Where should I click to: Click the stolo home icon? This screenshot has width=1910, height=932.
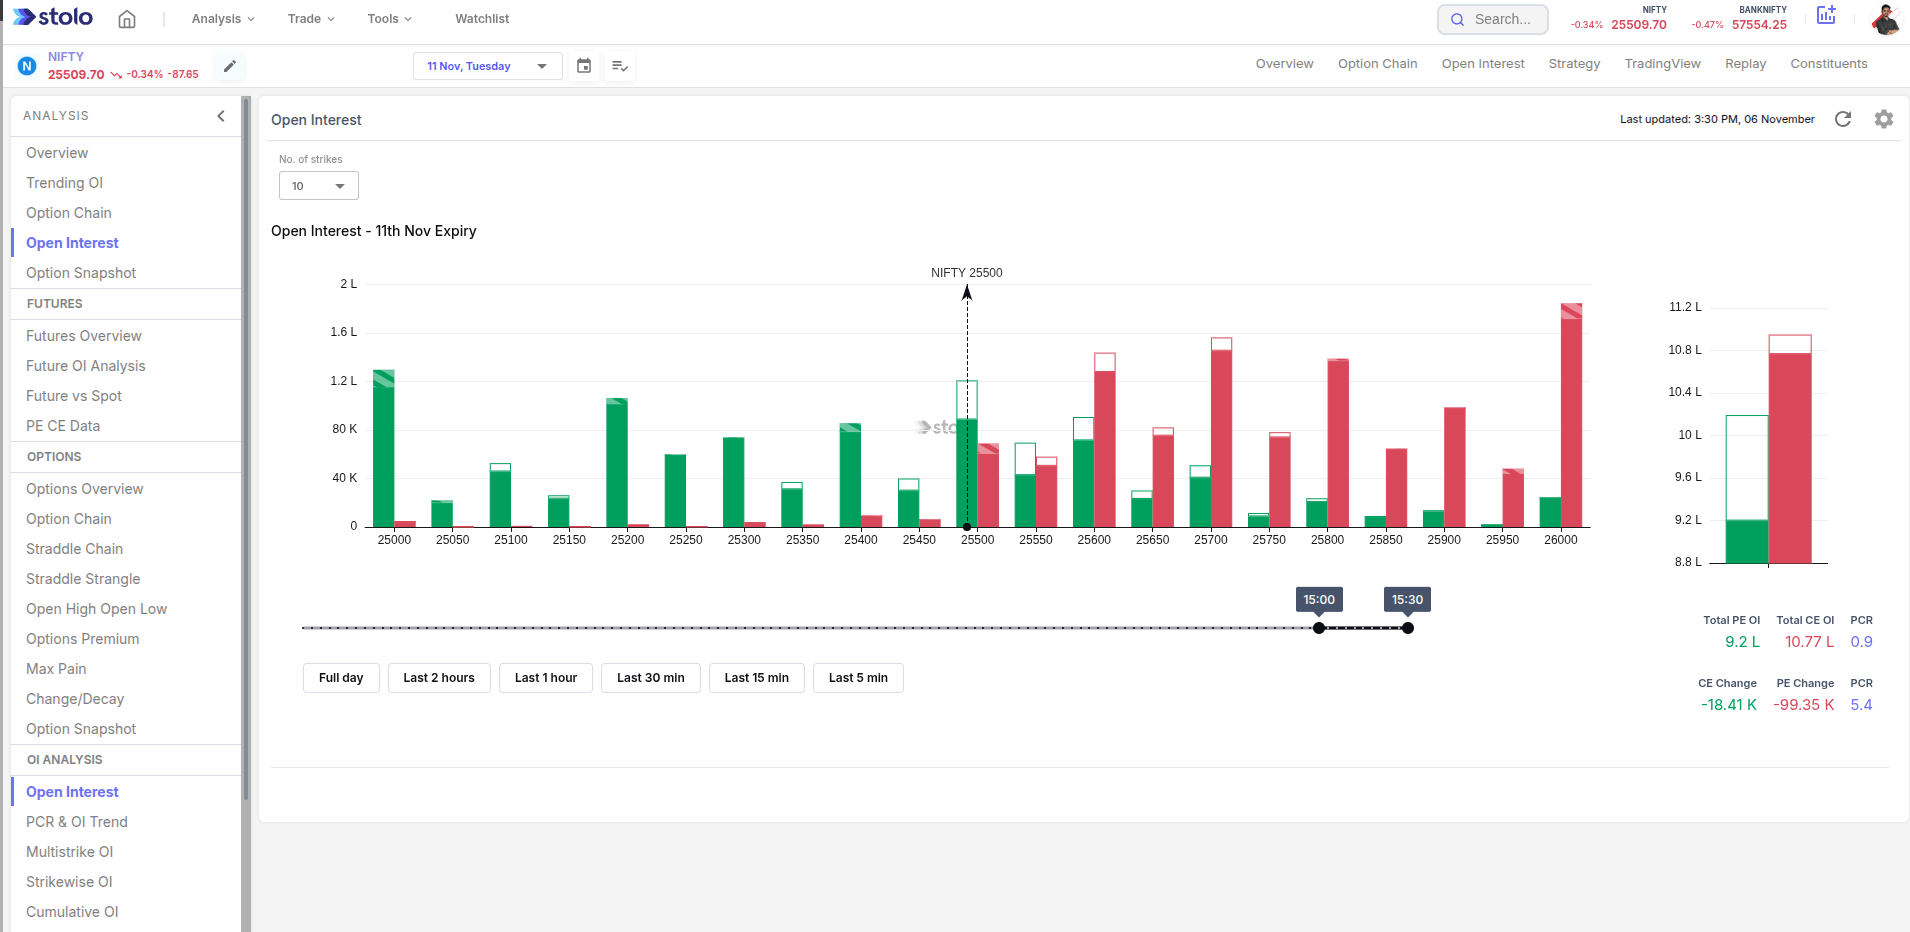pyautogui.click(x=127, y=19)
